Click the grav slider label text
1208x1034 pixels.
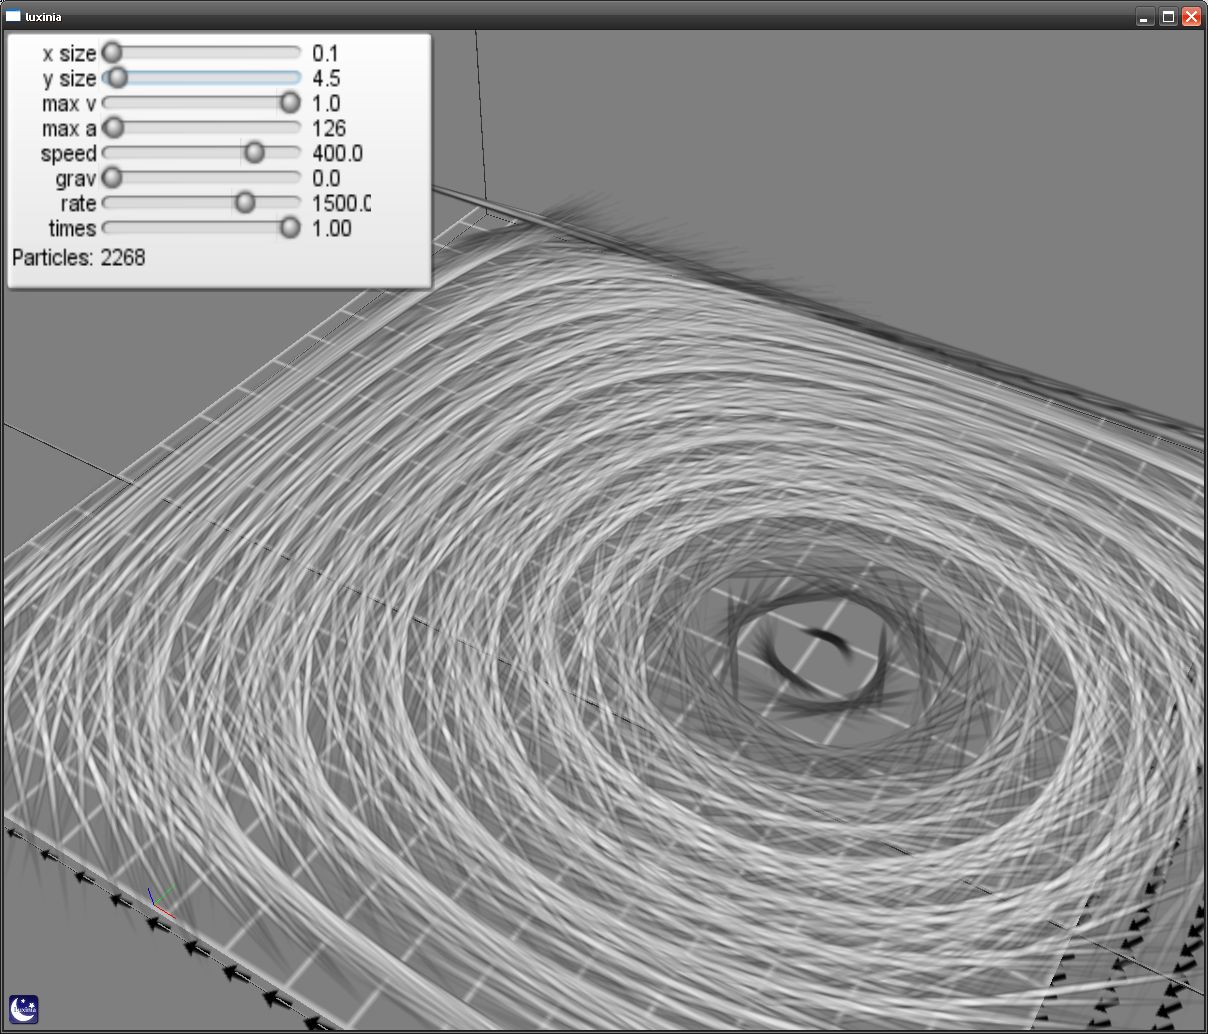75,178
